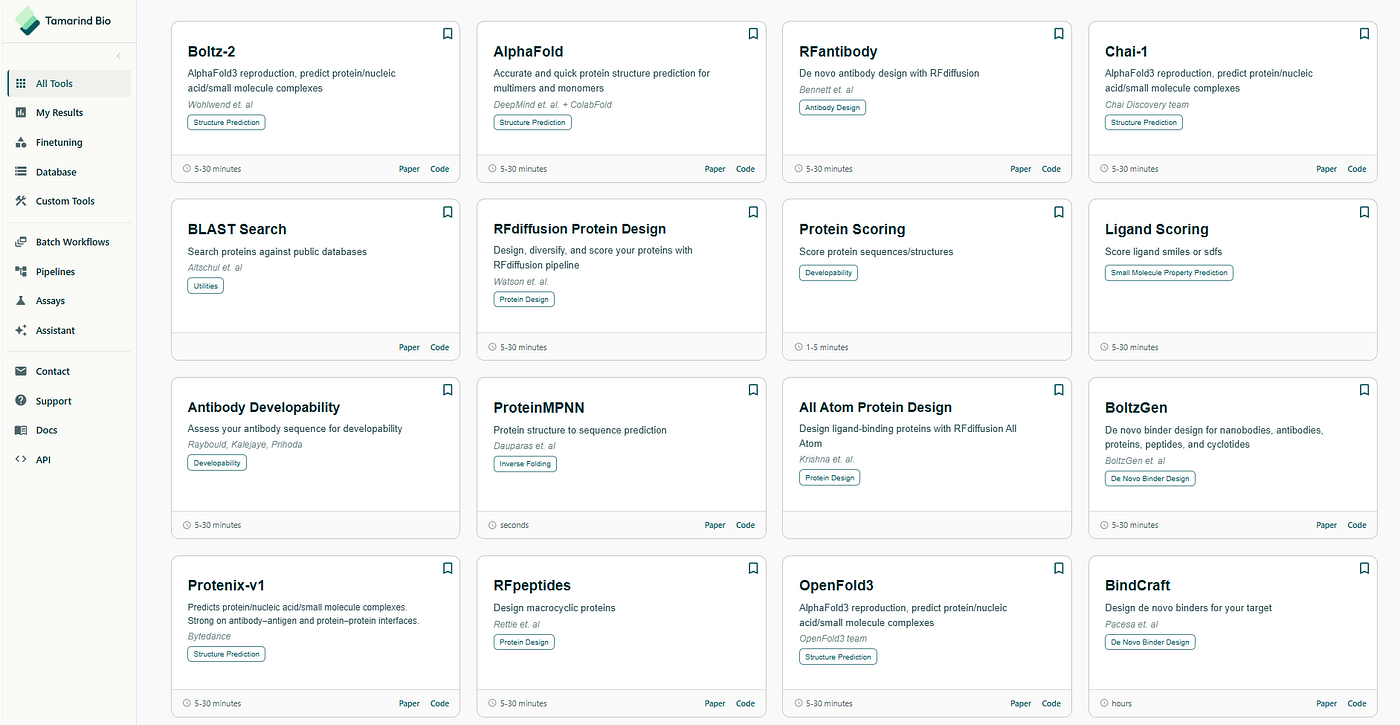Toggle bookmark on Protenix-v1 card
This screenshot has width=1400, height=725.
(447, 568)
